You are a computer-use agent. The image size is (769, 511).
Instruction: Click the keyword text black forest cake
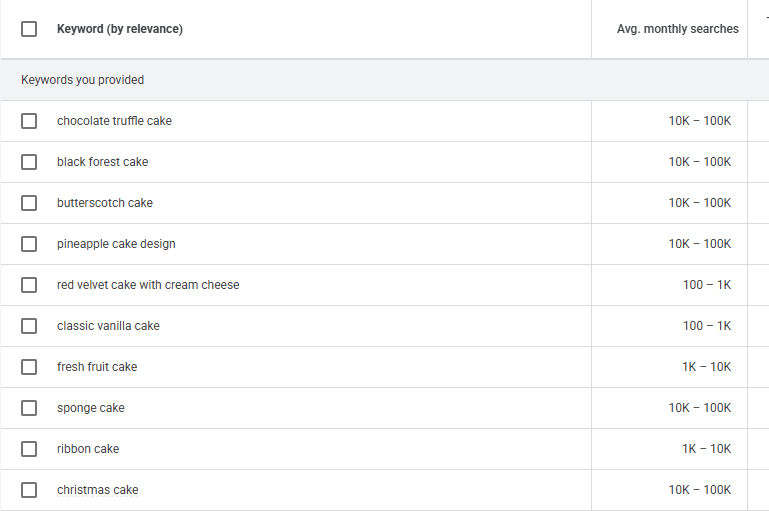(x=103, y=162)
